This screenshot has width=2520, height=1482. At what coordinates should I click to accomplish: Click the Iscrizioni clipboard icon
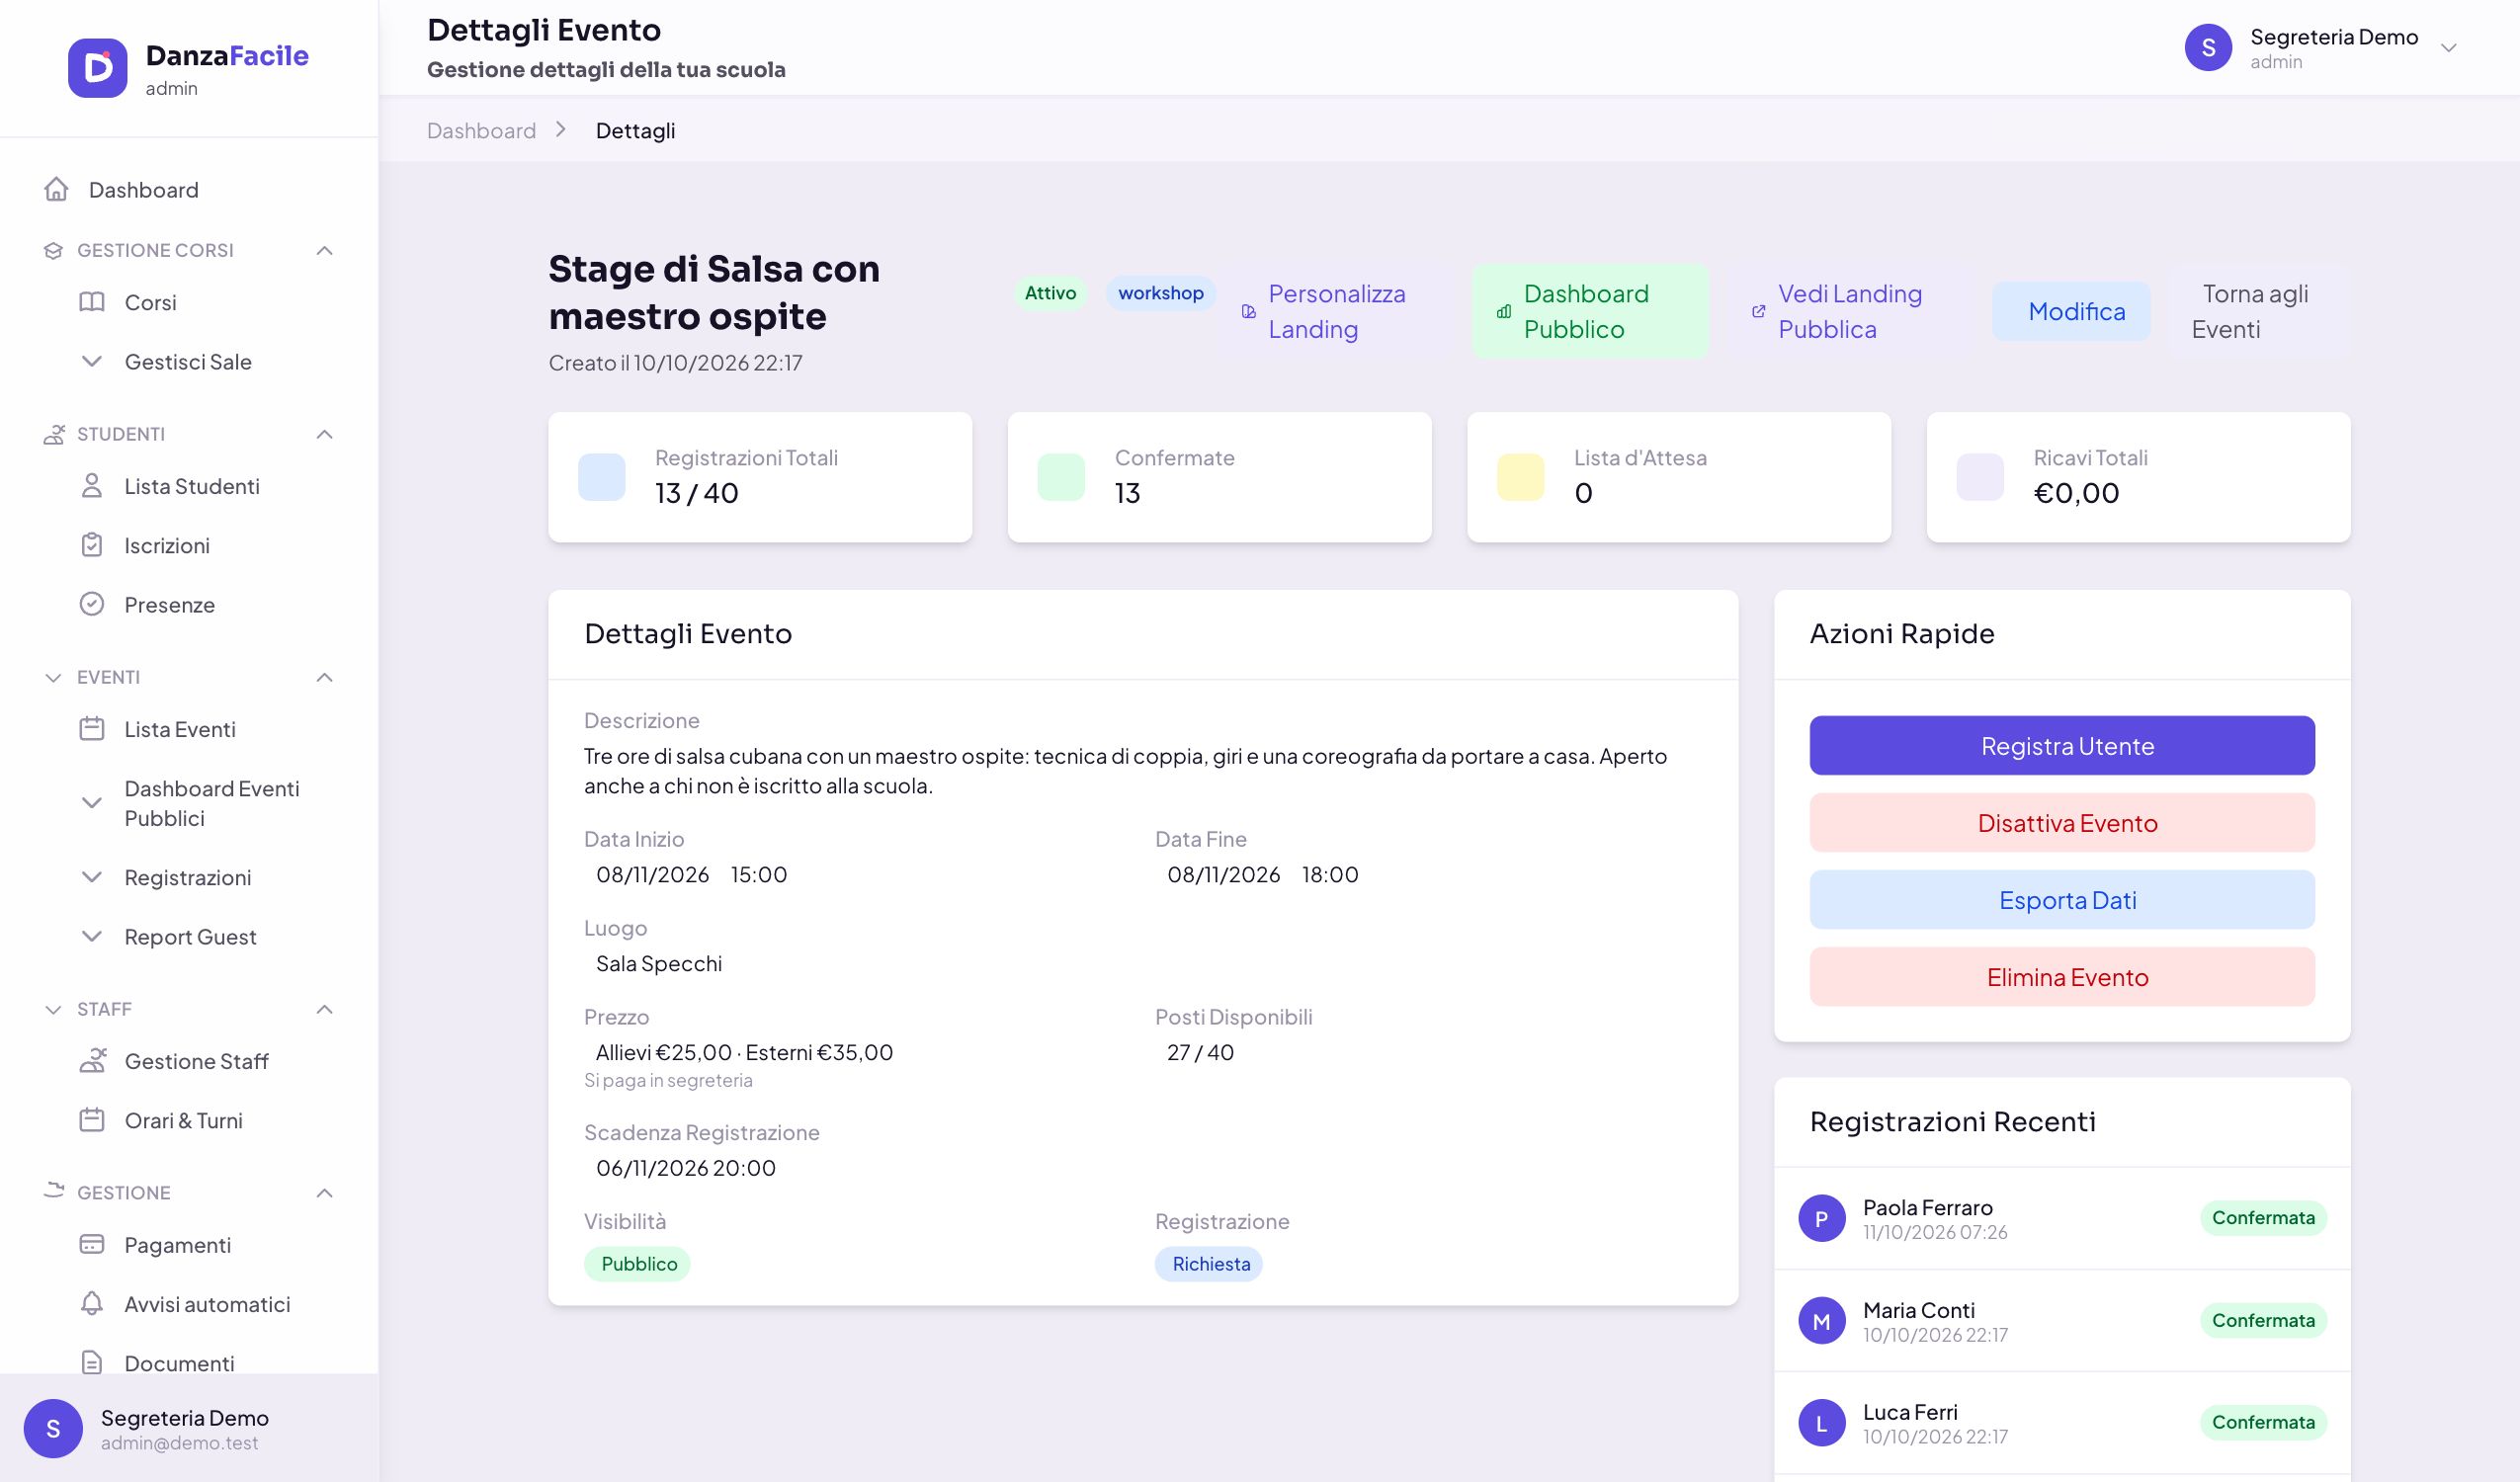(92, 545)
